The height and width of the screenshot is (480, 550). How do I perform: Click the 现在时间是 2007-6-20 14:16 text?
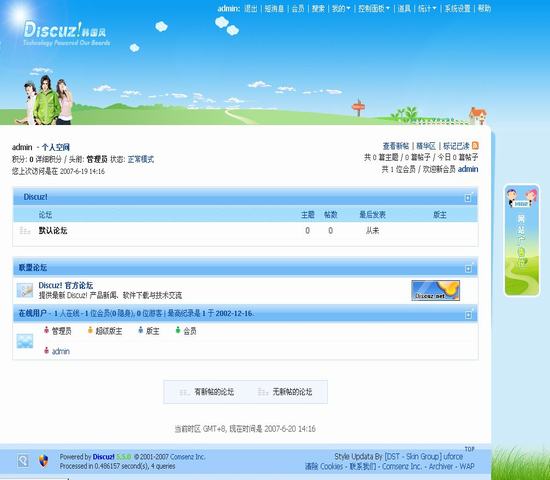(273, 429)
